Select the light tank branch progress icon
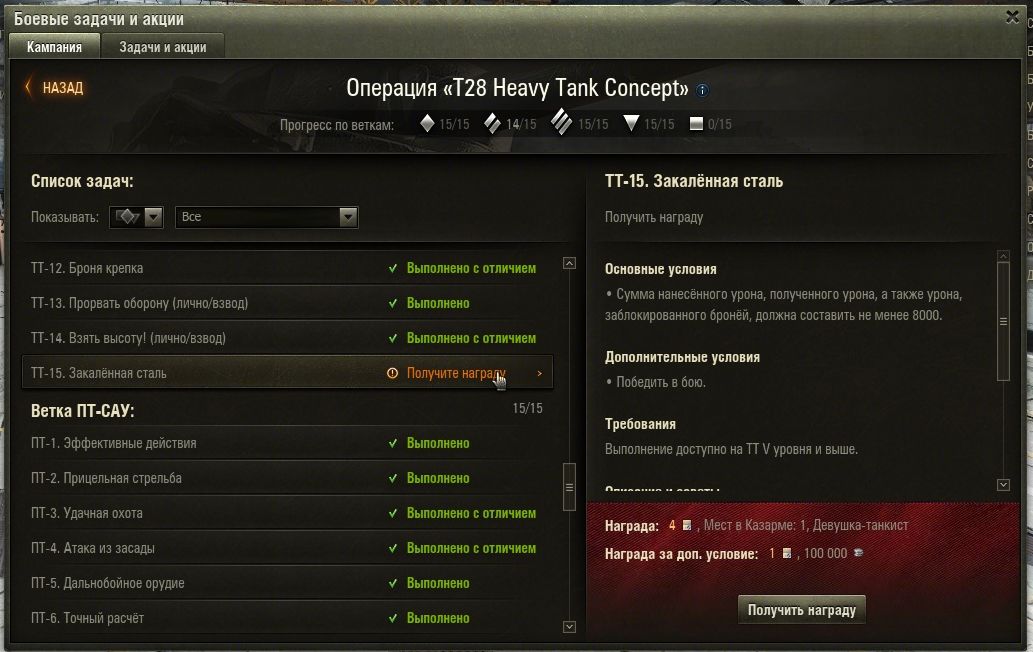This screenshot has height=652, width=1033. click(427, 123)
